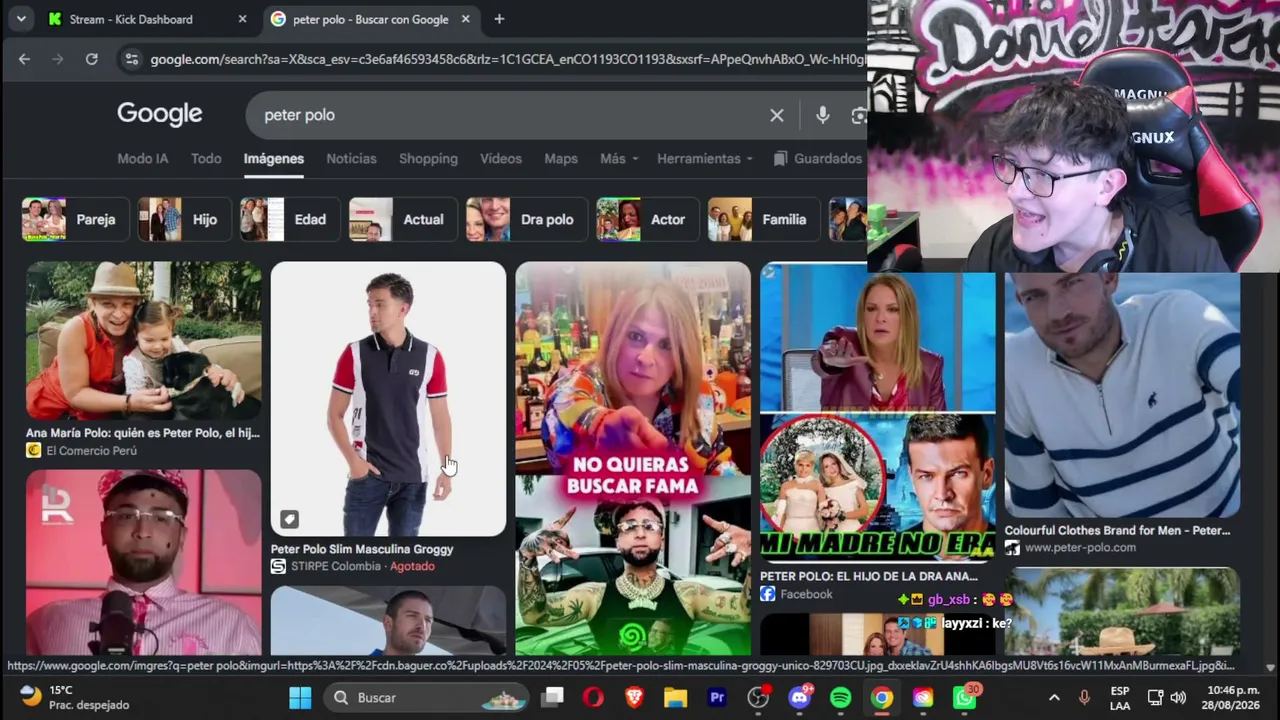Switch to the Noticias tab
This screenshot has height=720, width=1280.
[x=351, y=159]
